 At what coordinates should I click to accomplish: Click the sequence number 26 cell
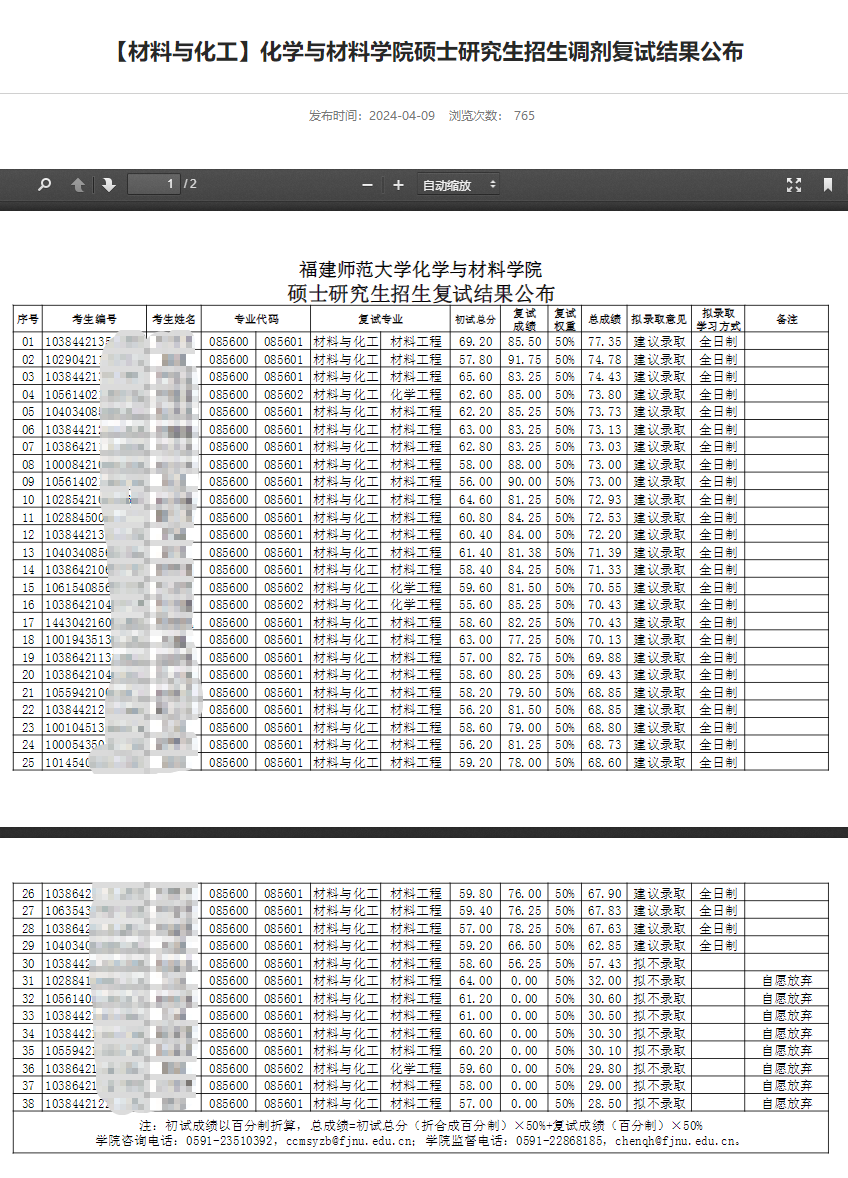click(28, 894)
